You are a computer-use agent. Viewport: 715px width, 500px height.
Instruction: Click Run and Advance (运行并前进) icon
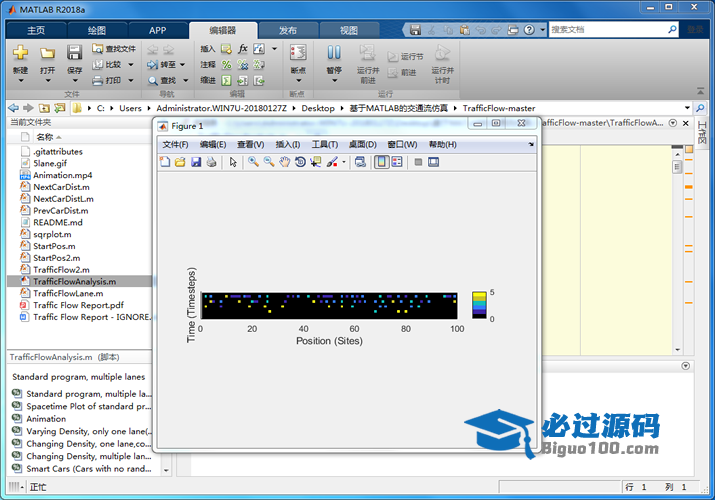(368, 52)
